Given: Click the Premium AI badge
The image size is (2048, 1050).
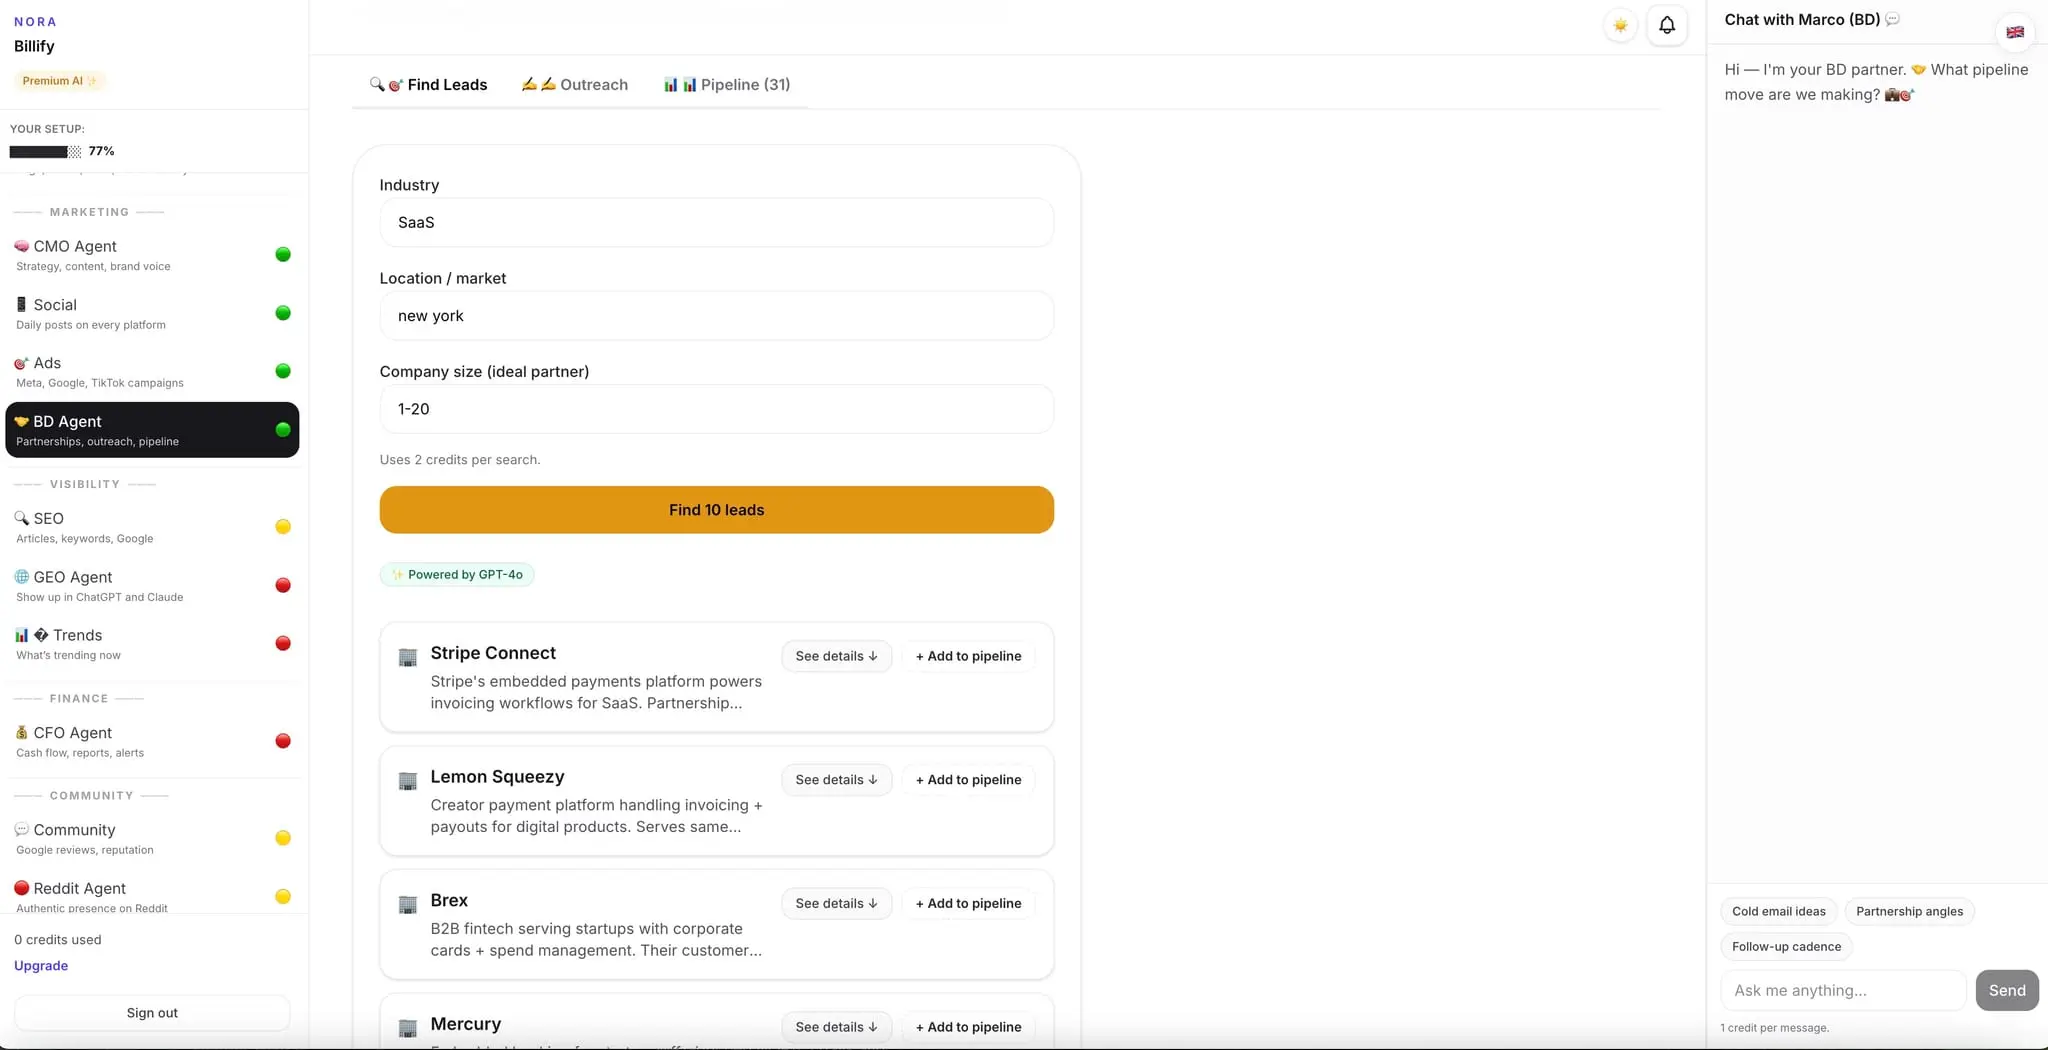Looking at the screenshot, I should (x=60, y=81).
